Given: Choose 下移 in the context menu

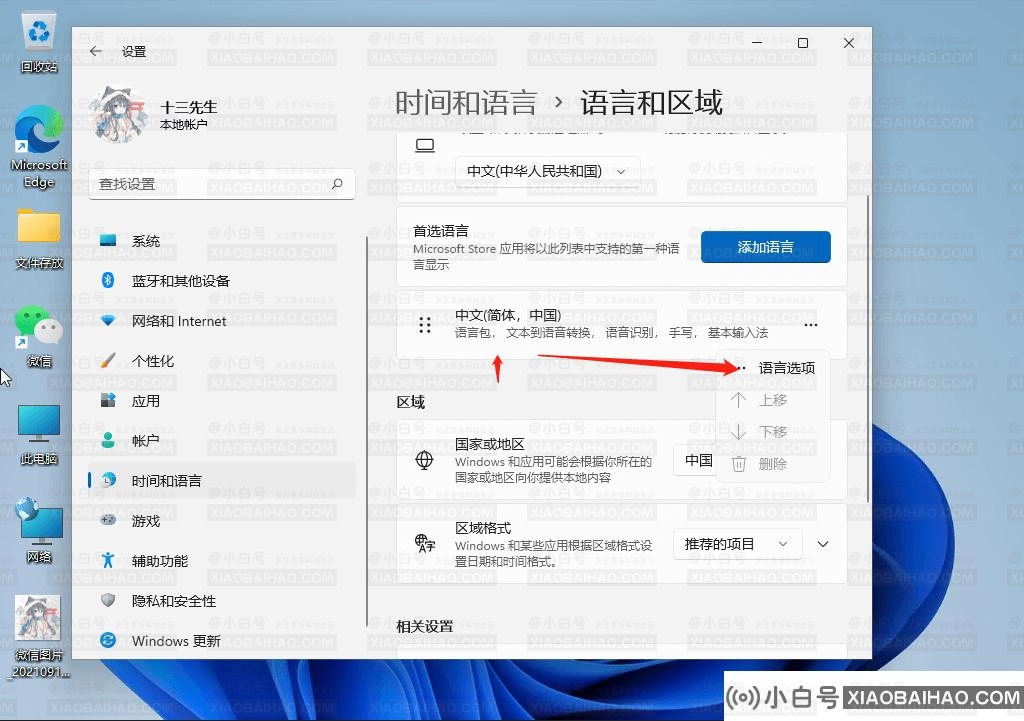Looking at the screenshot, I should coord(773,432).
